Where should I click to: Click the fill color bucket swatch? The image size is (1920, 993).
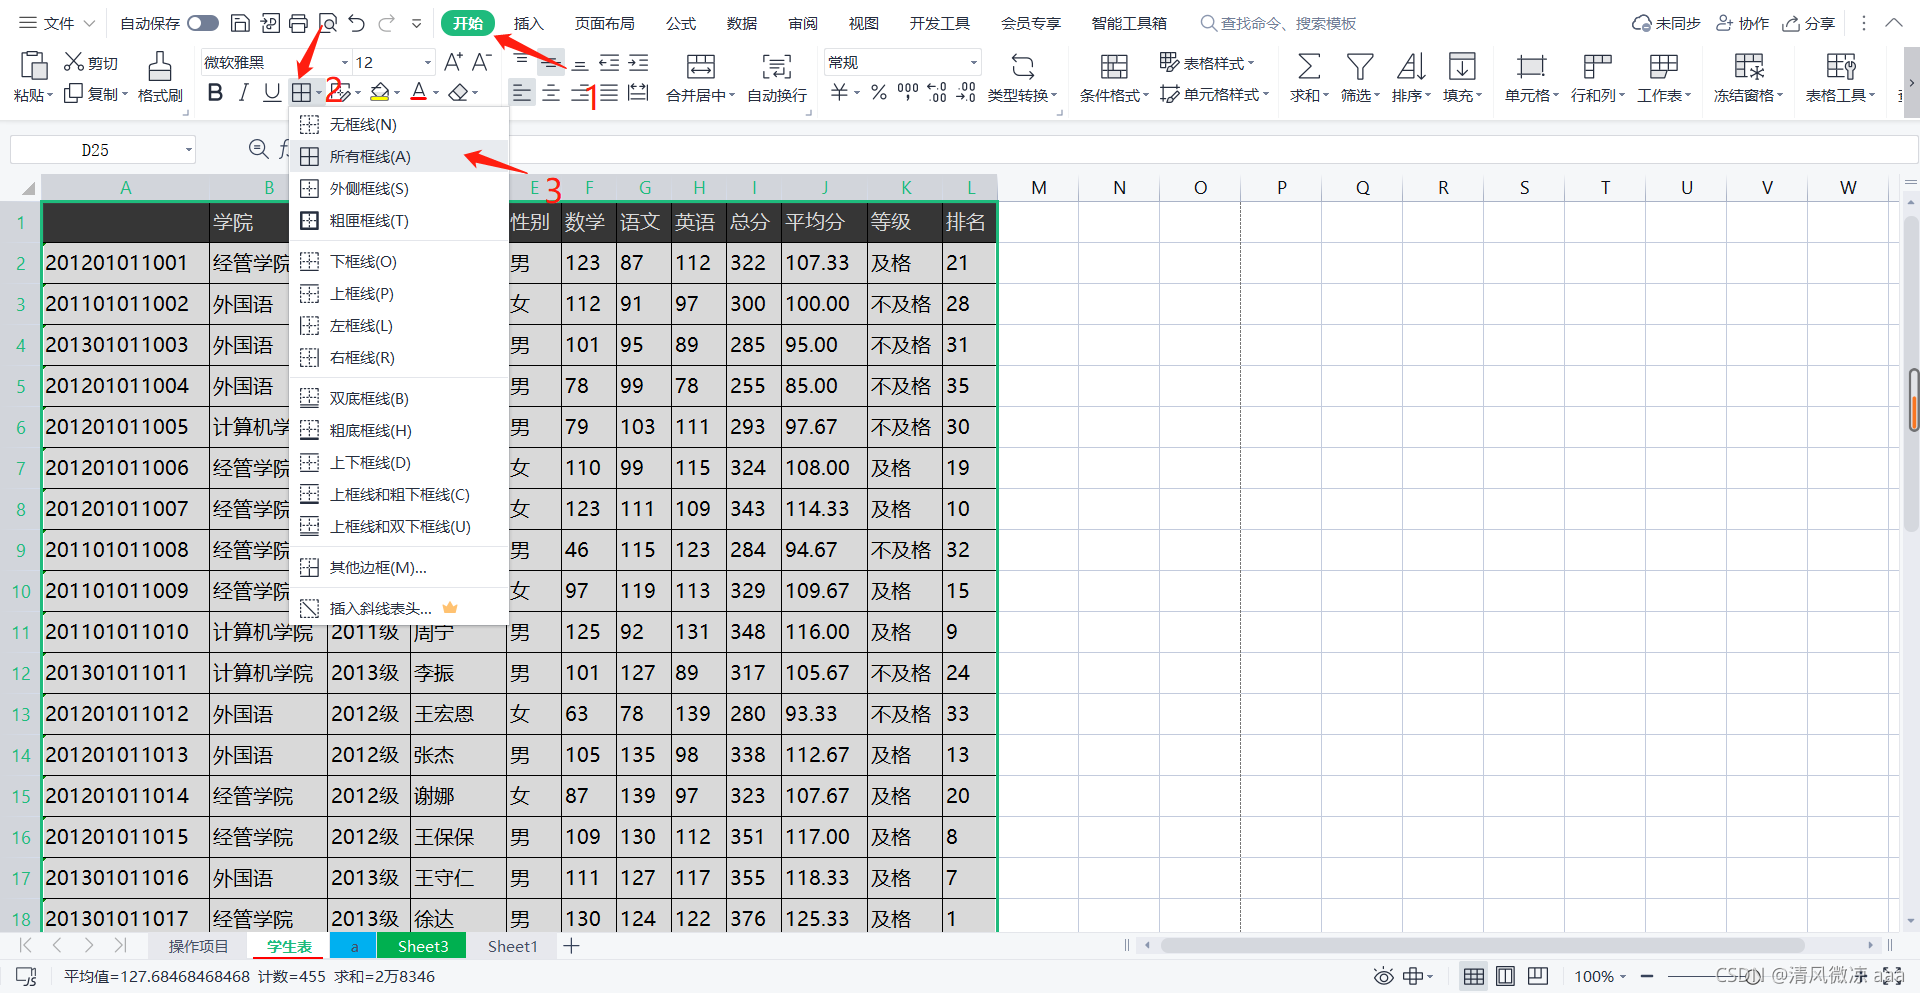pyautogui.click(x=379, y=93)
